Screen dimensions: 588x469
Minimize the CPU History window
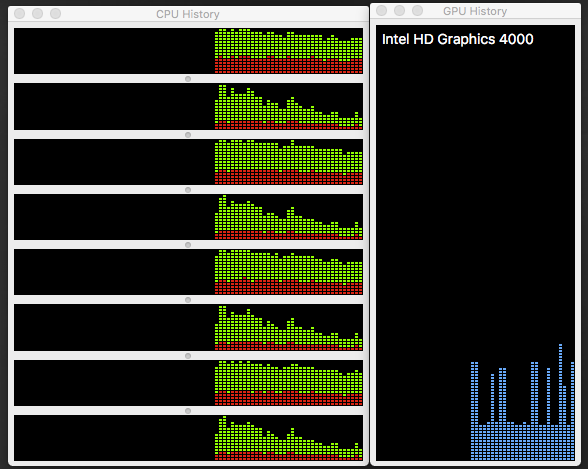38,14
